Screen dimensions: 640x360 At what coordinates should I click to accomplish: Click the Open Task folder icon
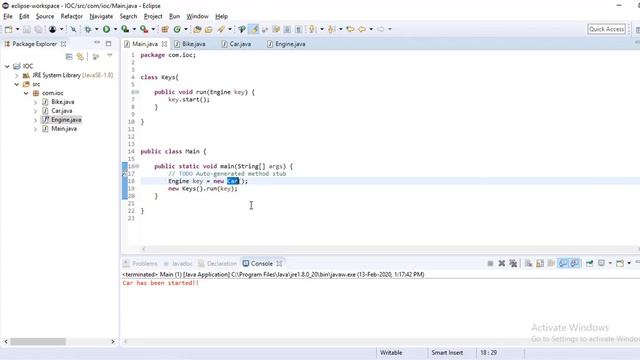coord(209,29)
